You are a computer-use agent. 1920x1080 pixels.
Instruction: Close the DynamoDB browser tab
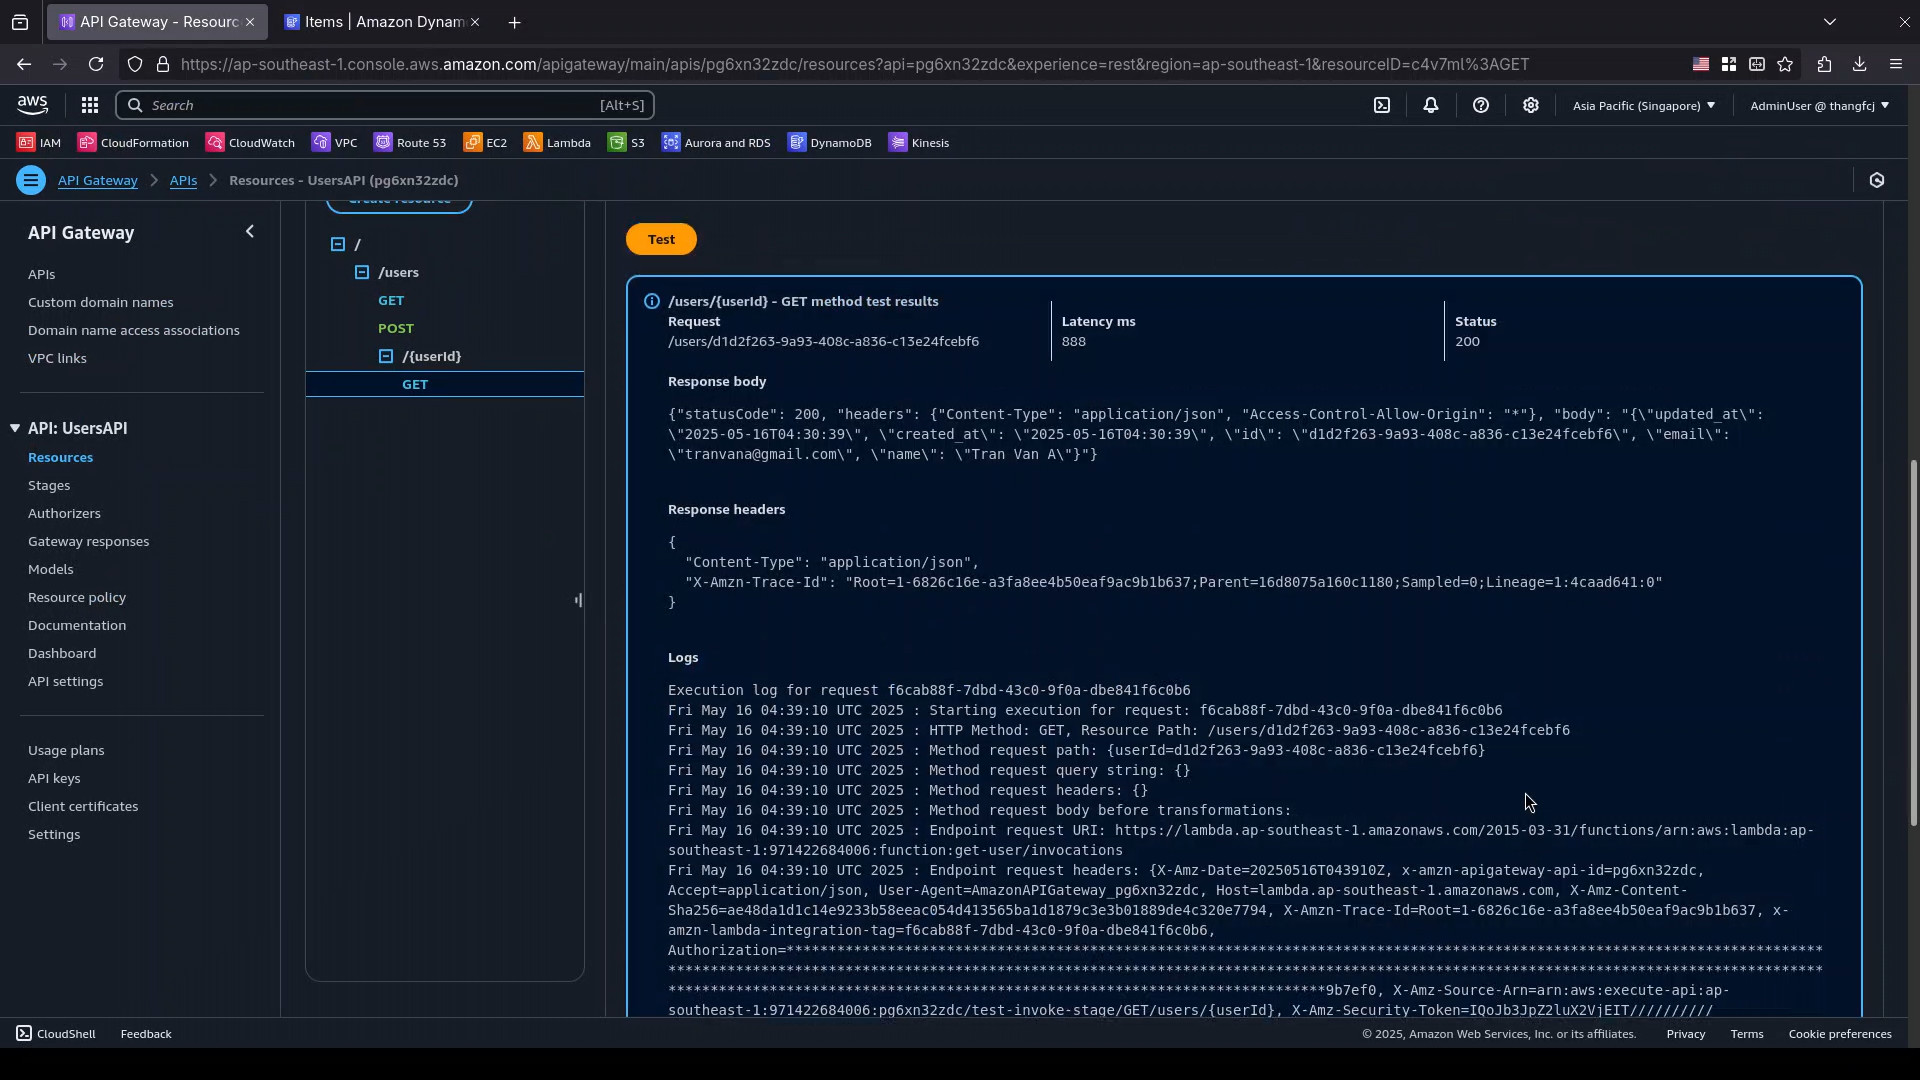[x=474, y=22]
